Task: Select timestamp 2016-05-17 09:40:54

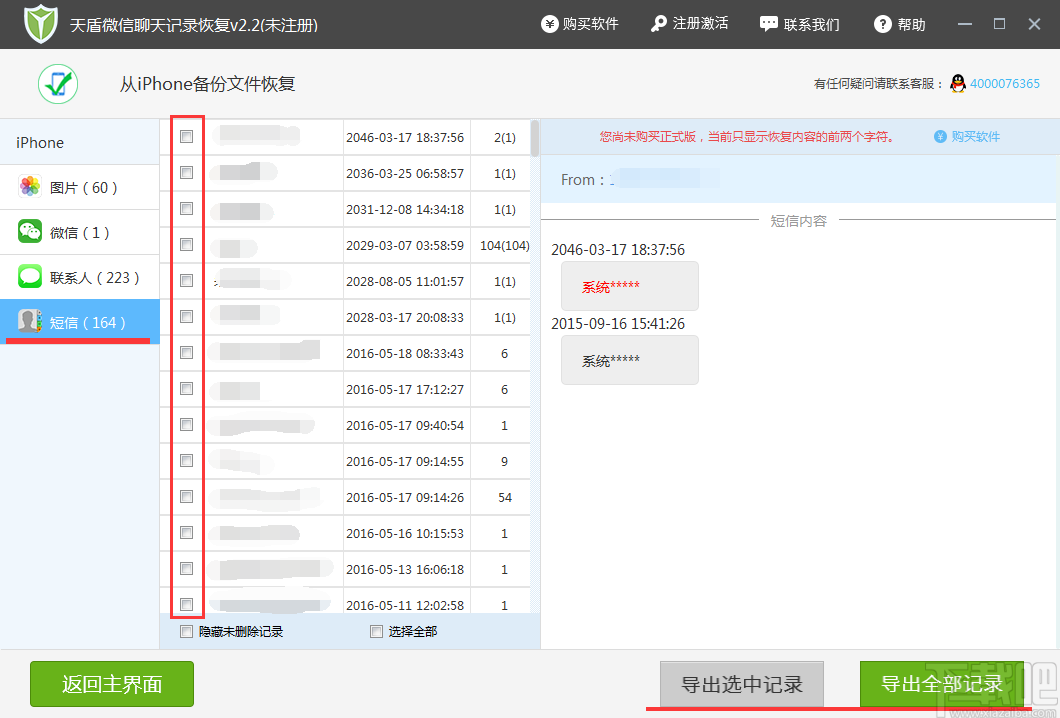Action: point(405,425)
